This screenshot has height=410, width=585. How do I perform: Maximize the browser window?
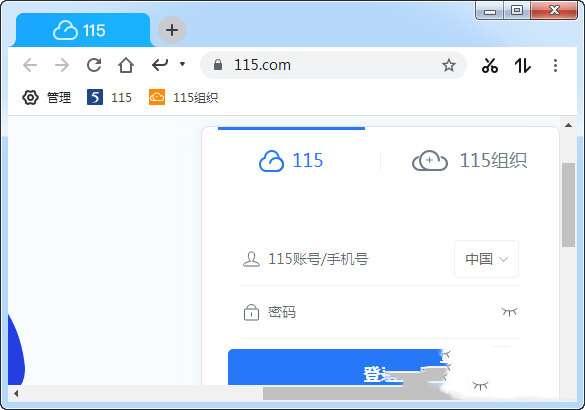(x=517, y=10)
